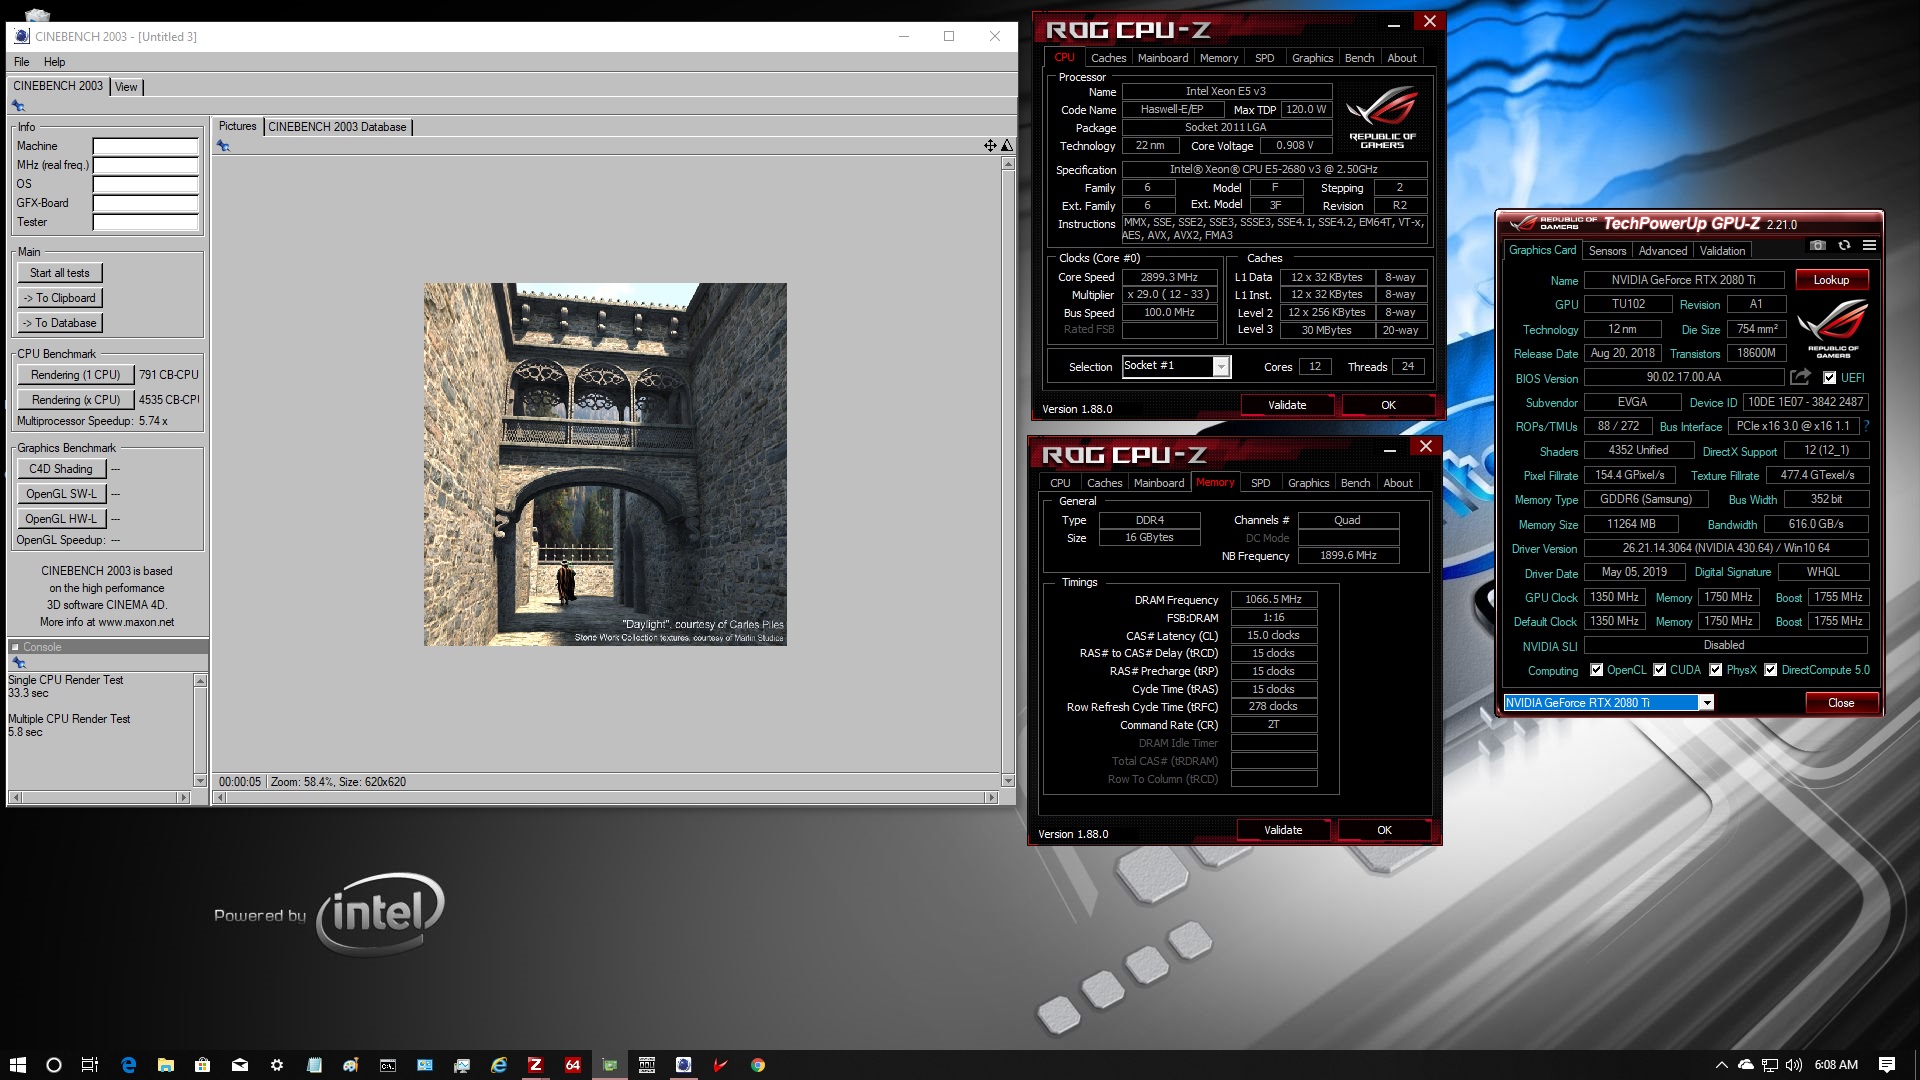Click the Close button in GPU-Z

tap(1841, 703)
